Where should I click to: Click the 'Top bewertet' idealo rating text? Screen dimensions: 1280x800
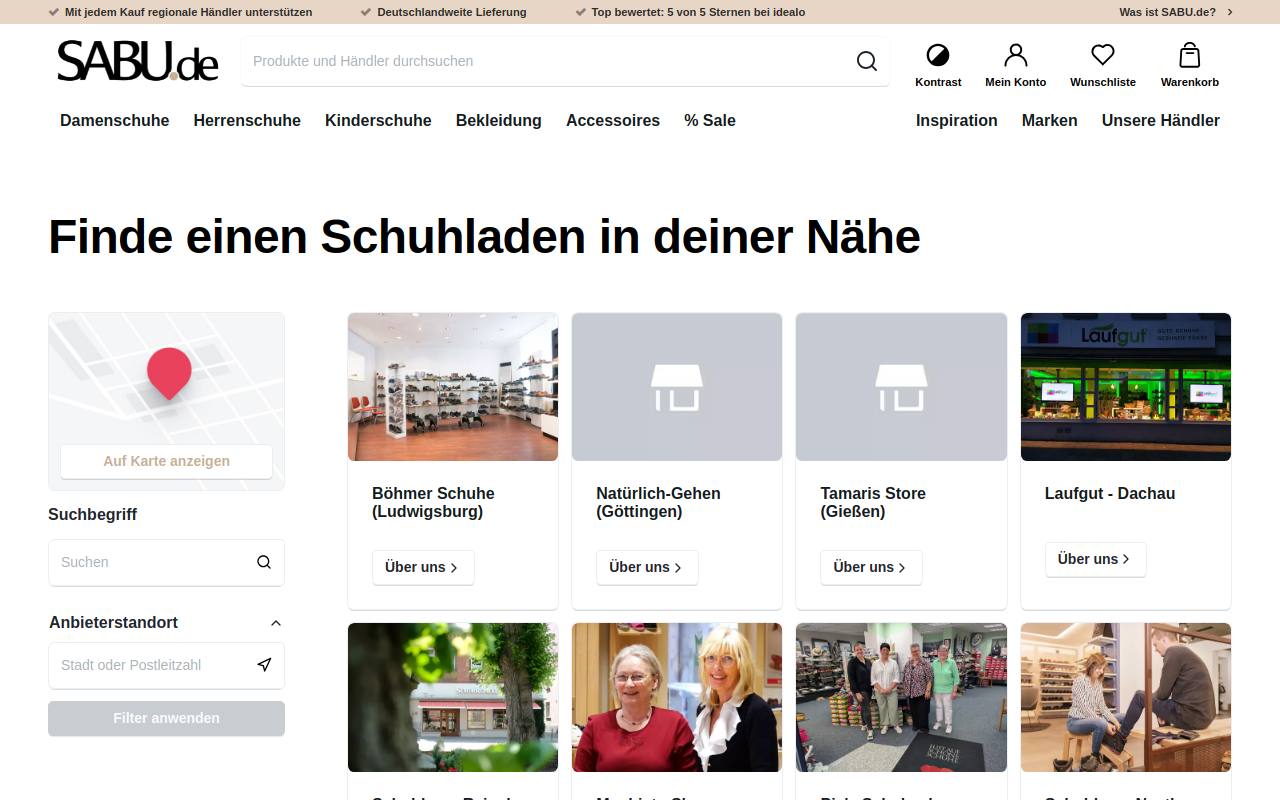pyautogui.click(x=698, y=12)
